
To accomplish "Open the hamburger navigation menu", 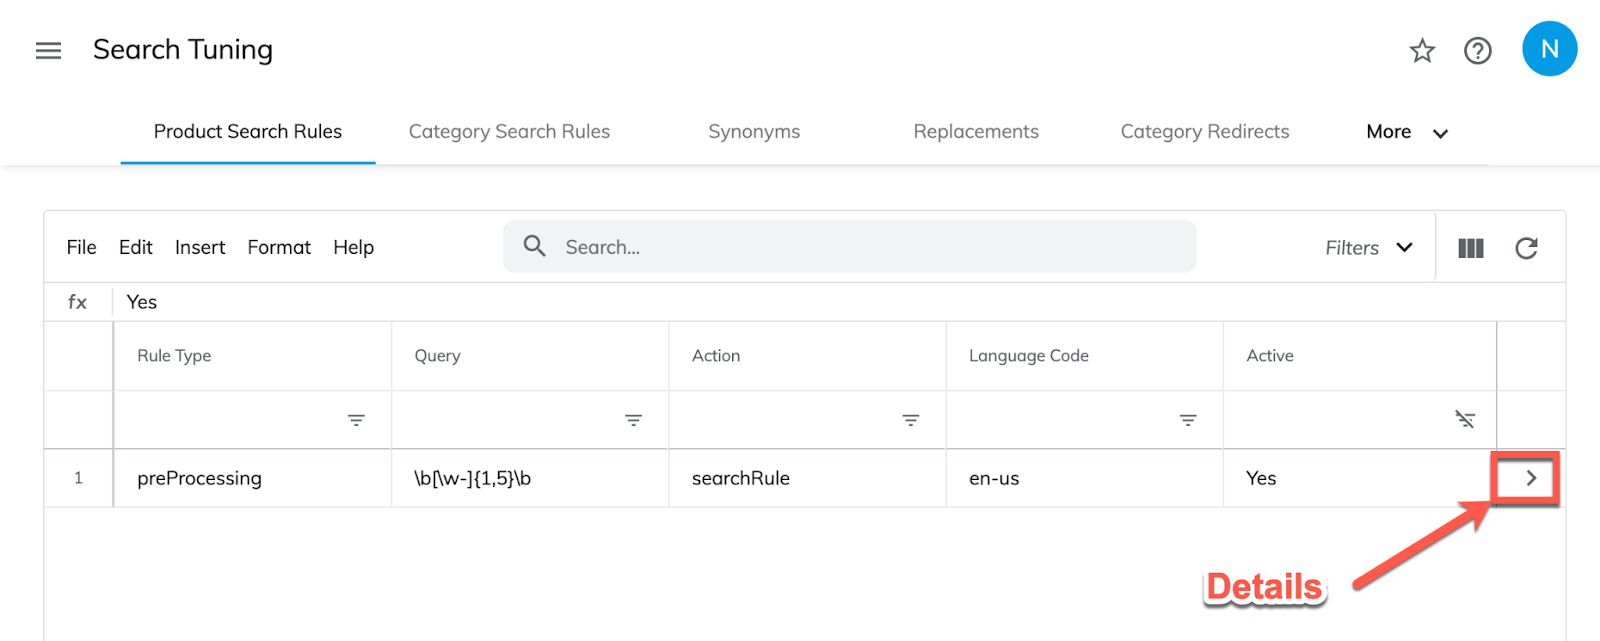I will coord(48,50).
